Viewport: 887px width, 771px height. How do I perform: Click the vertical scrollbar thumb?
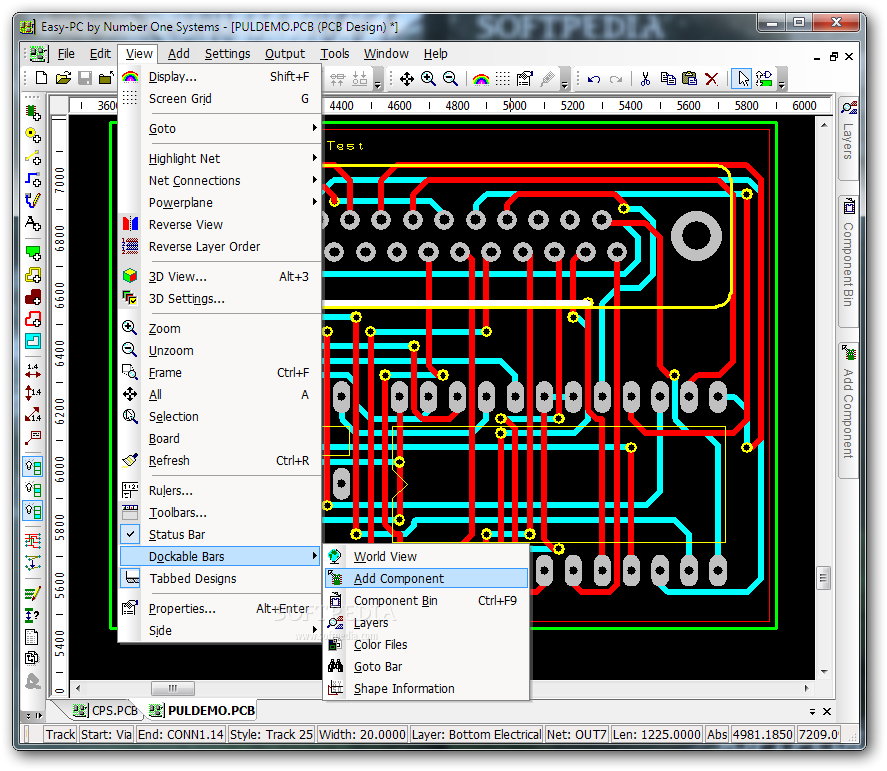[824, 578]
